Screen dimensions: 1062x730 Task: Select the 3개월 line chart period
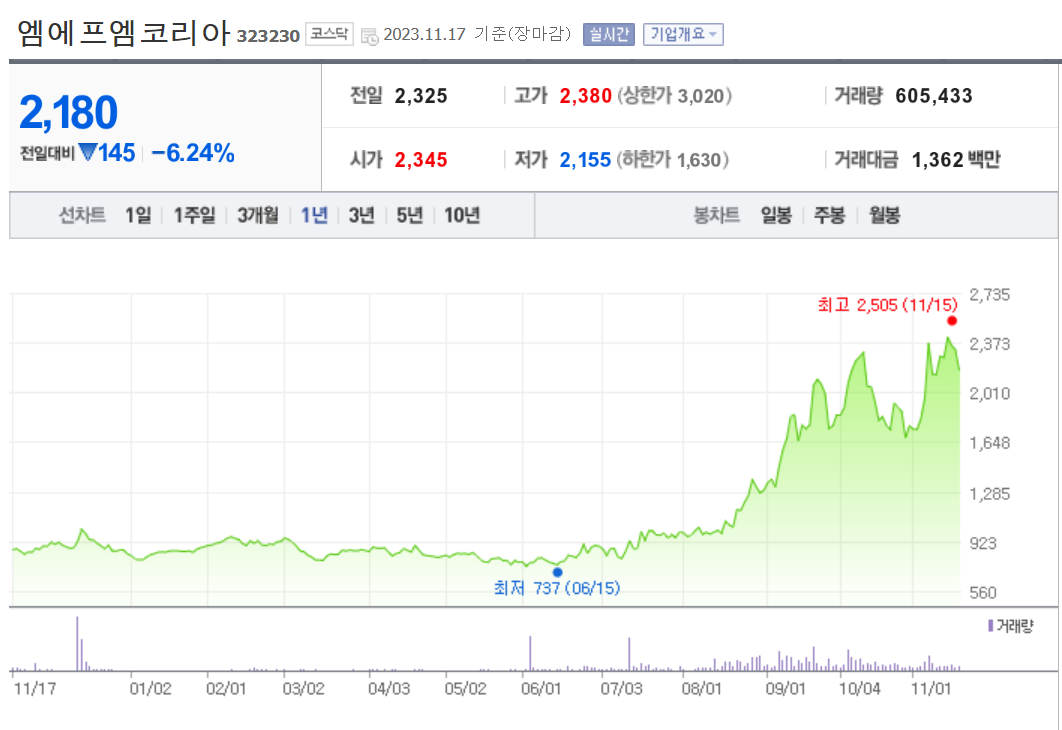point(257,215)
